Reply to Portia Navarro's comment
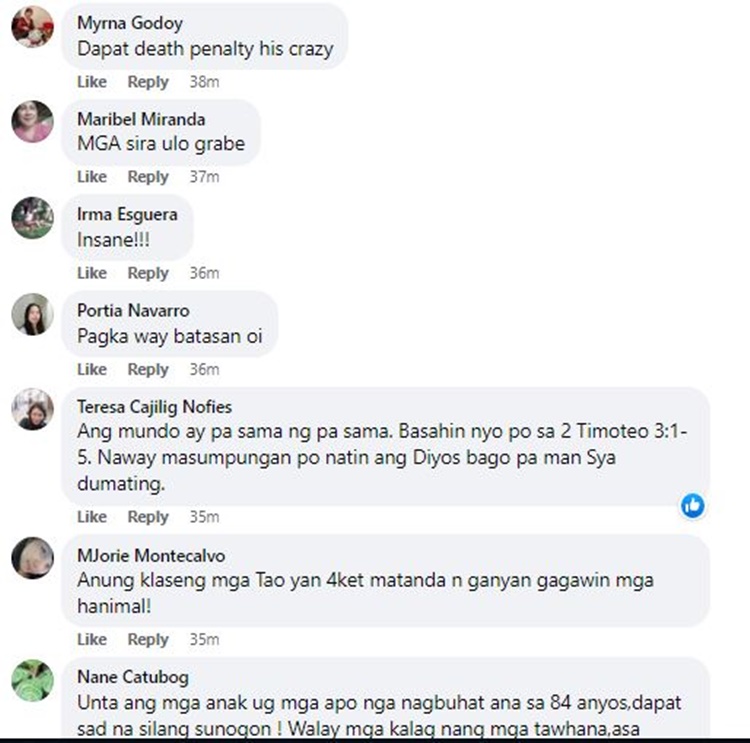This screenshot has height=743, width=750. [148, 369]
